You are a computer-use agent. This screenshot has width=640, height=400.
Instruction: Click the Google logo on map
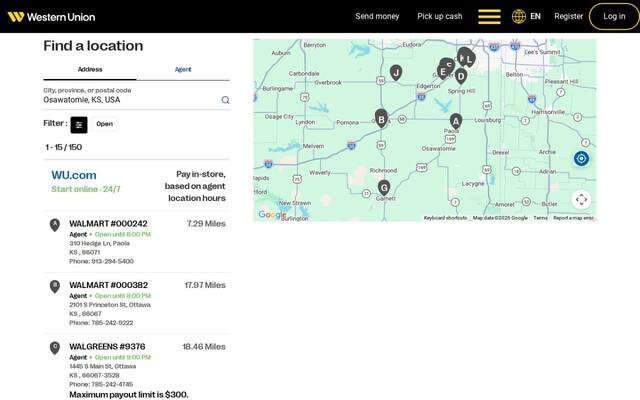point(272,215)
